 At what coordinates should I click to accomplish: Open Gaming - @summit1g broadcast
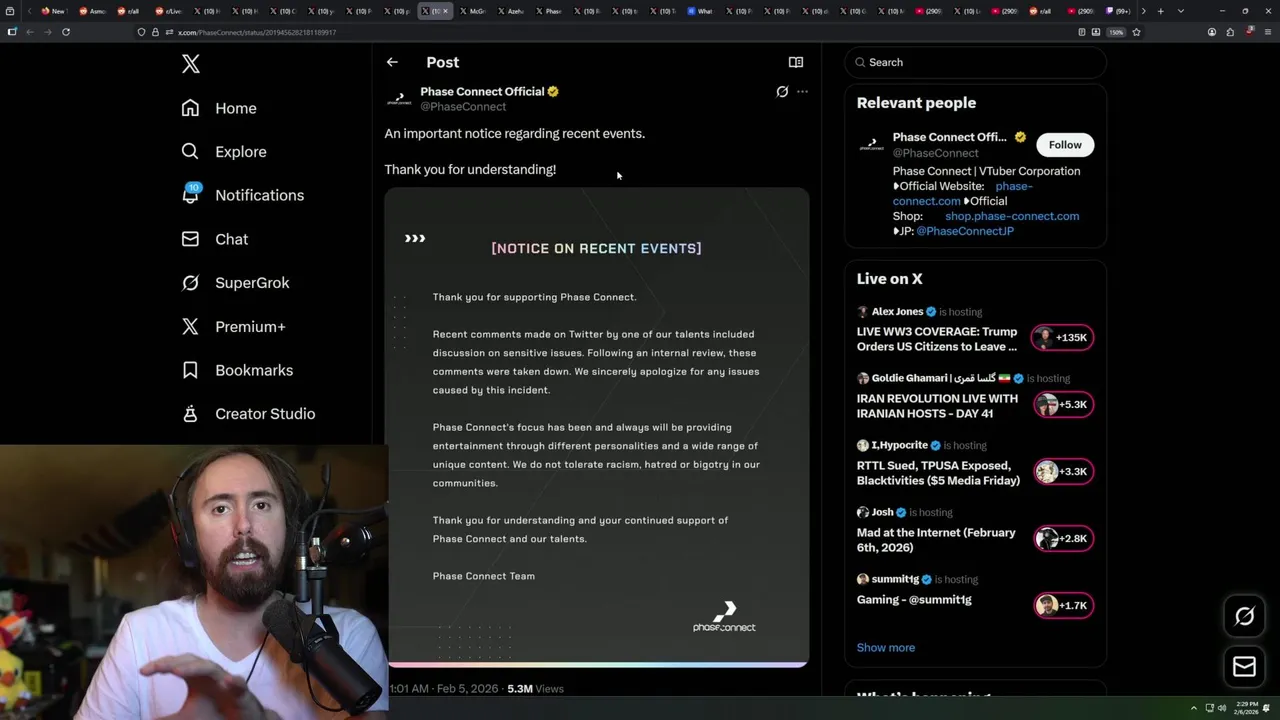click(914, 600)
